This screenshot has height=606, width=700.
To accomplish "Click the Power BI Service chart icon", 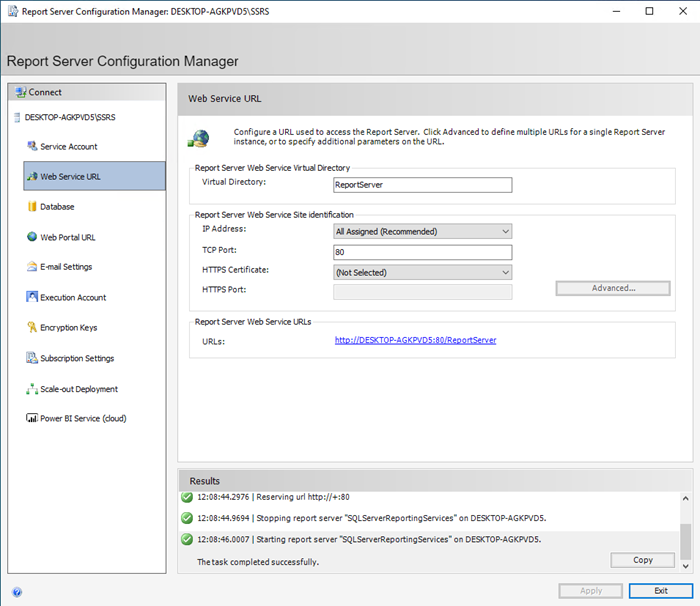I will 32,418.
